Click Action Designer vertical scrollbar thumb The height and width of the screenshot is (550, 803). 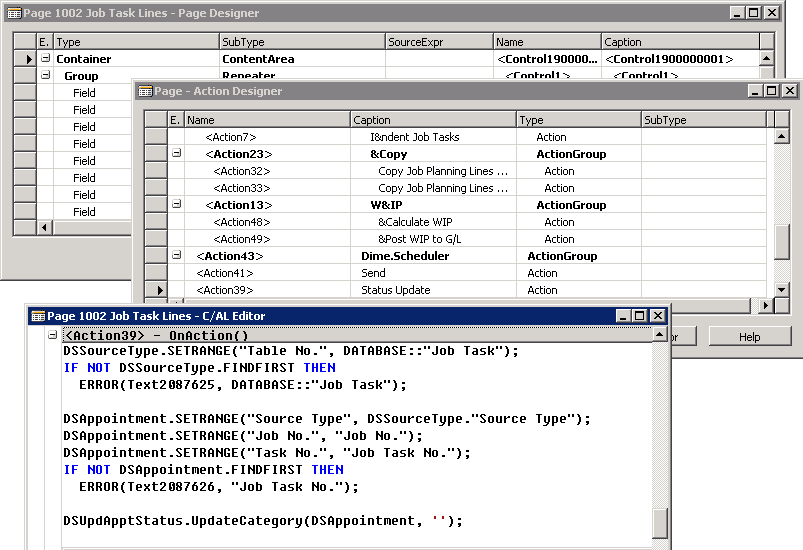point(781,242)
